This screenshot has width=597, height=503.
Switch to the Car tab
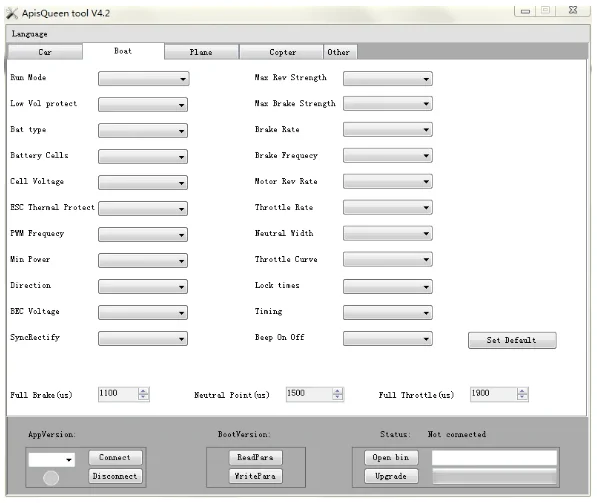(45, 52)
